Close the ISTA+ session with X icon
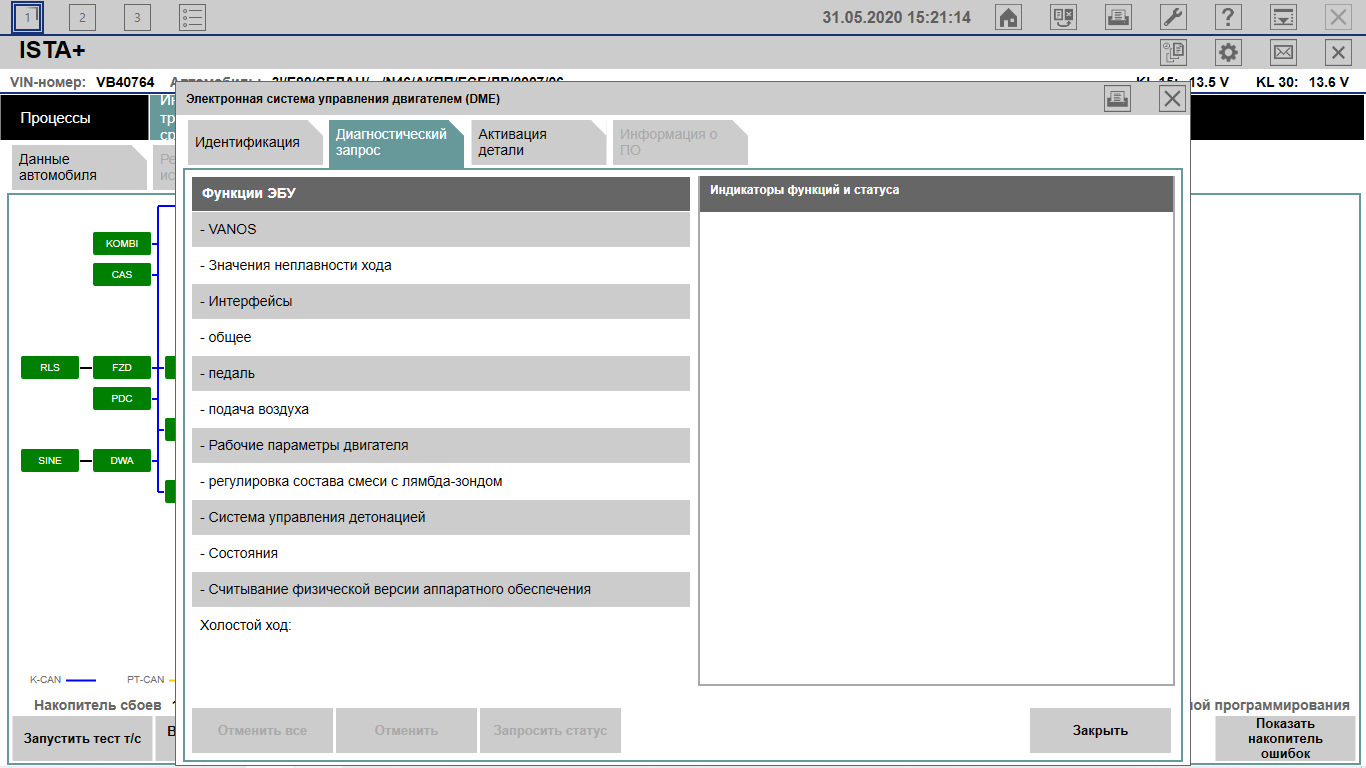The image size is (1366, 768). 1338,53
